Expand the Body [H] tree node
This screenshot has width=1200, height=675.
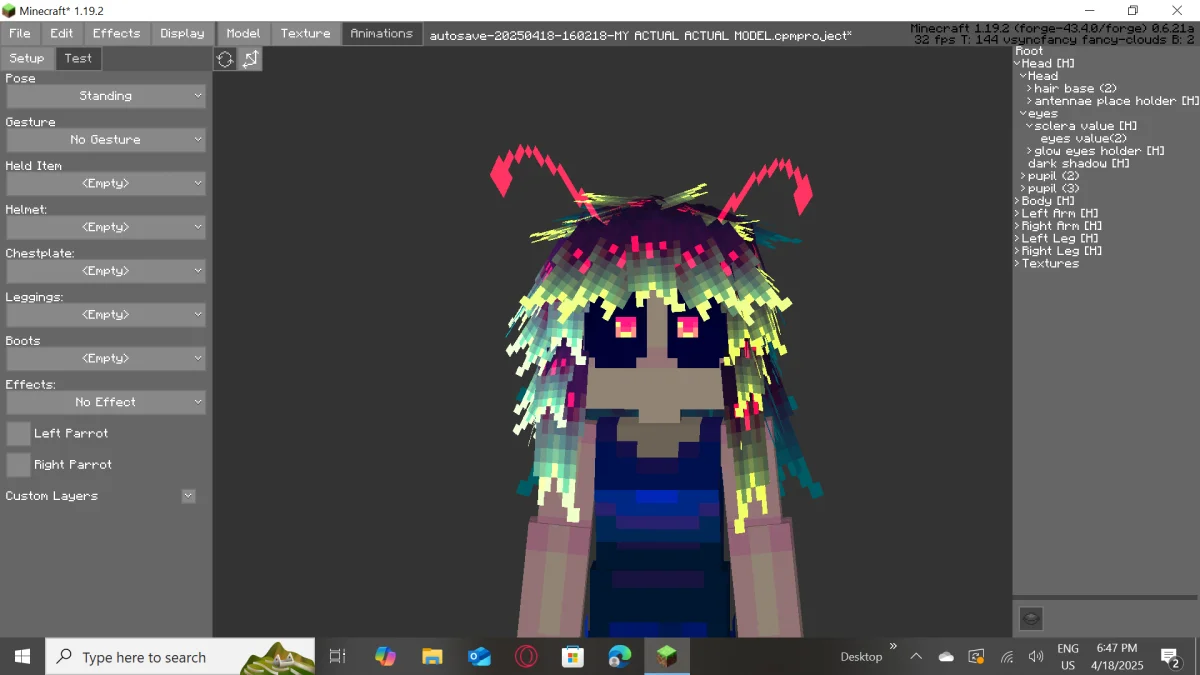(1017, 201)
